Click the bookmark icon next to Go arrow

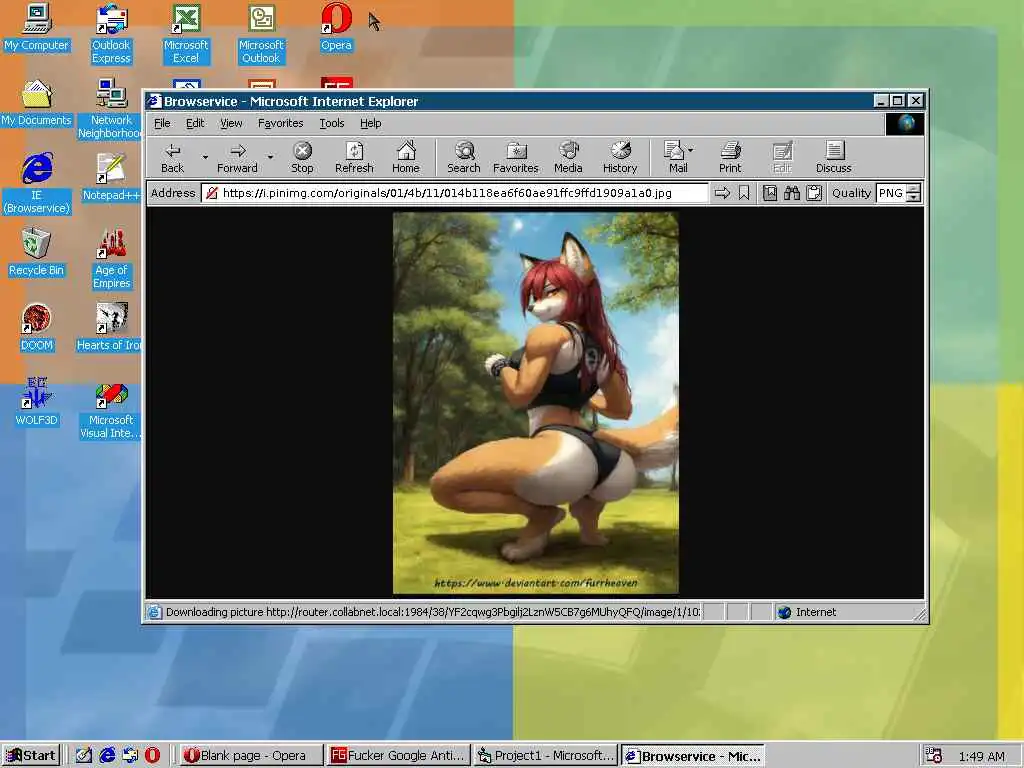[x=744, y=193]
